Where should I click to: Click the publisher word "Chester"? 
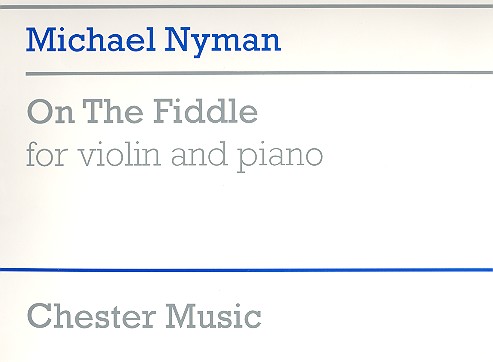tap(91, 316)
